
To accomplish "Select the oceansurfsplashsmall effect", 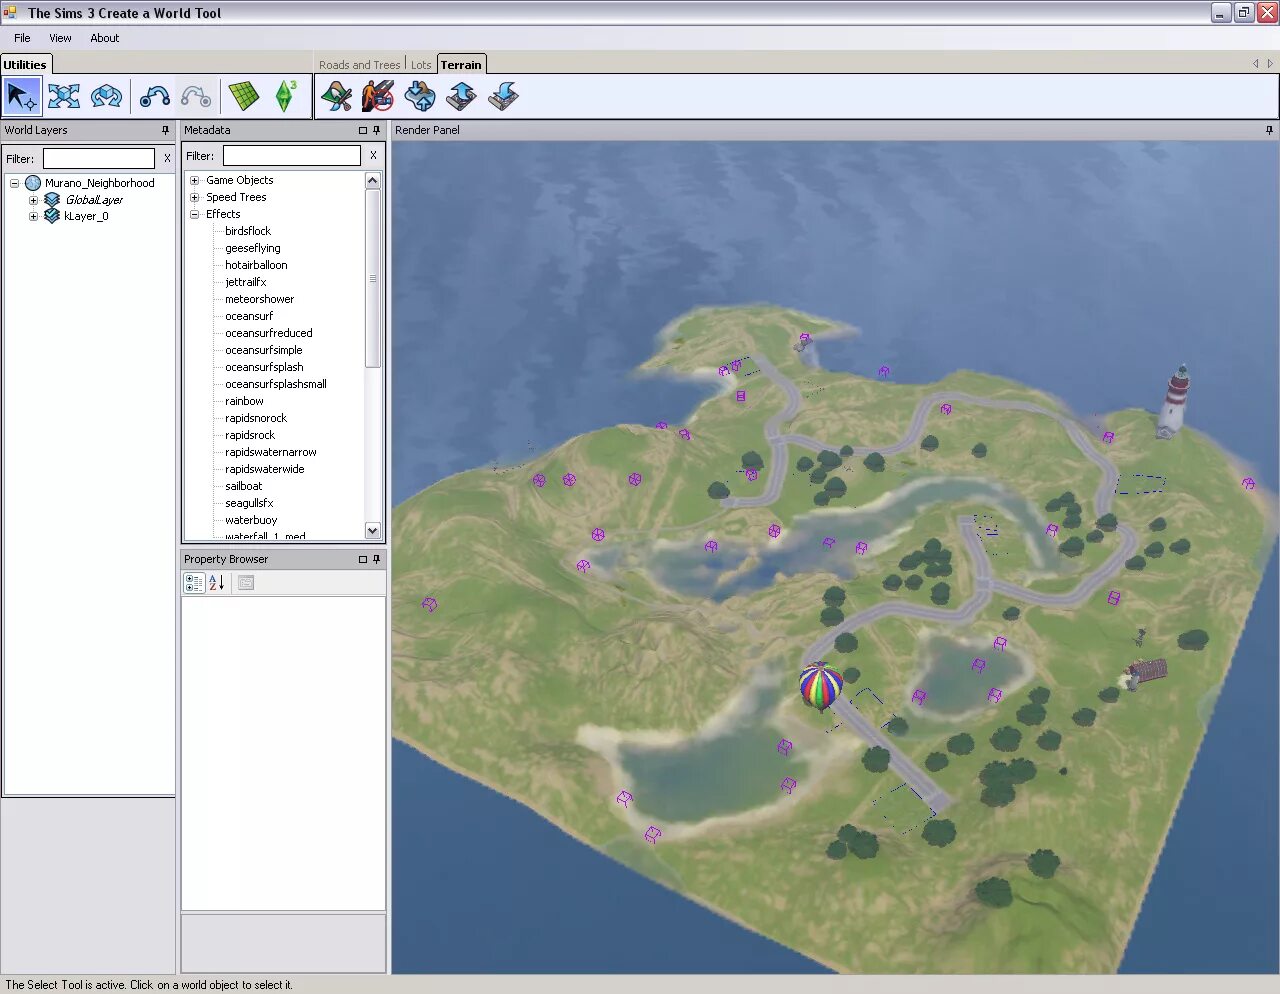I will pos(276,384).
